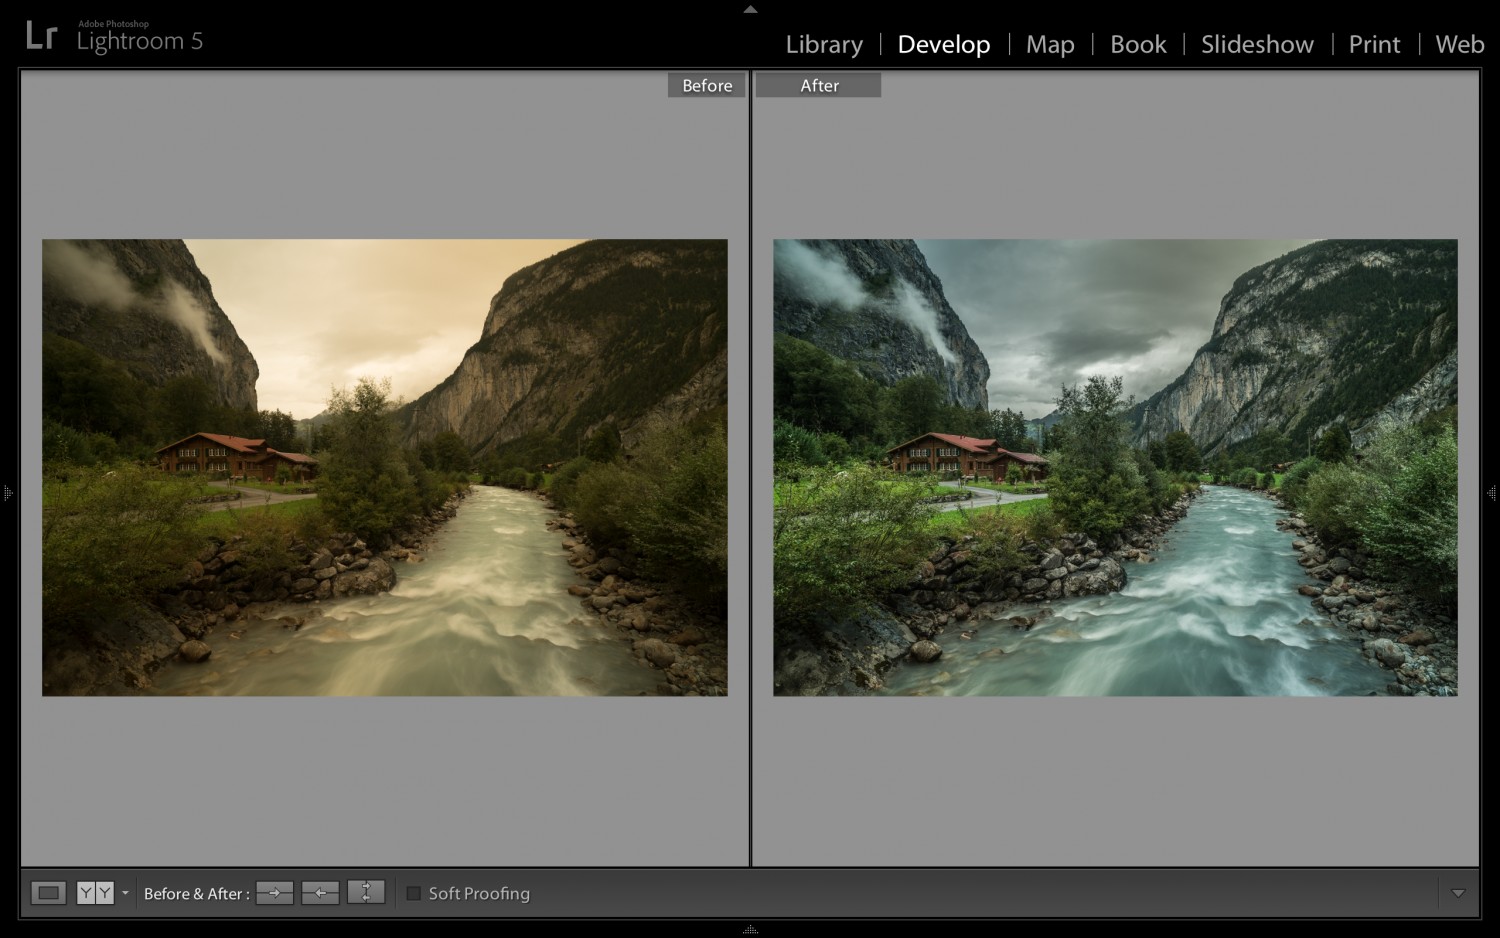Open the Print module
This screenshot has width=1500, height=938.
pos(1374,44)
